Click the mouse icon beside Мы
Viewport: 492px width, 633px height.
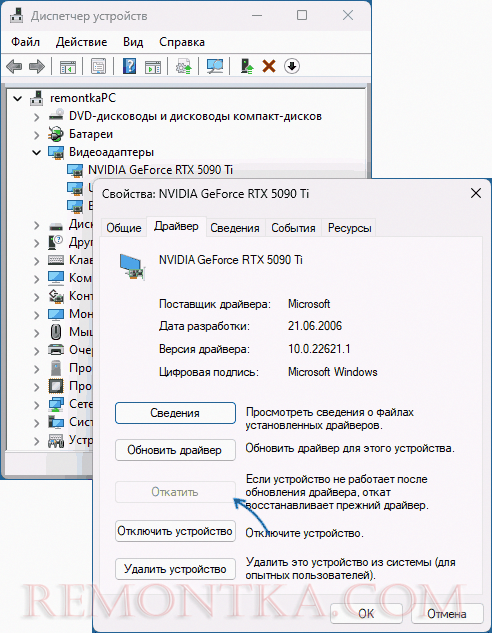pos(56,332)
